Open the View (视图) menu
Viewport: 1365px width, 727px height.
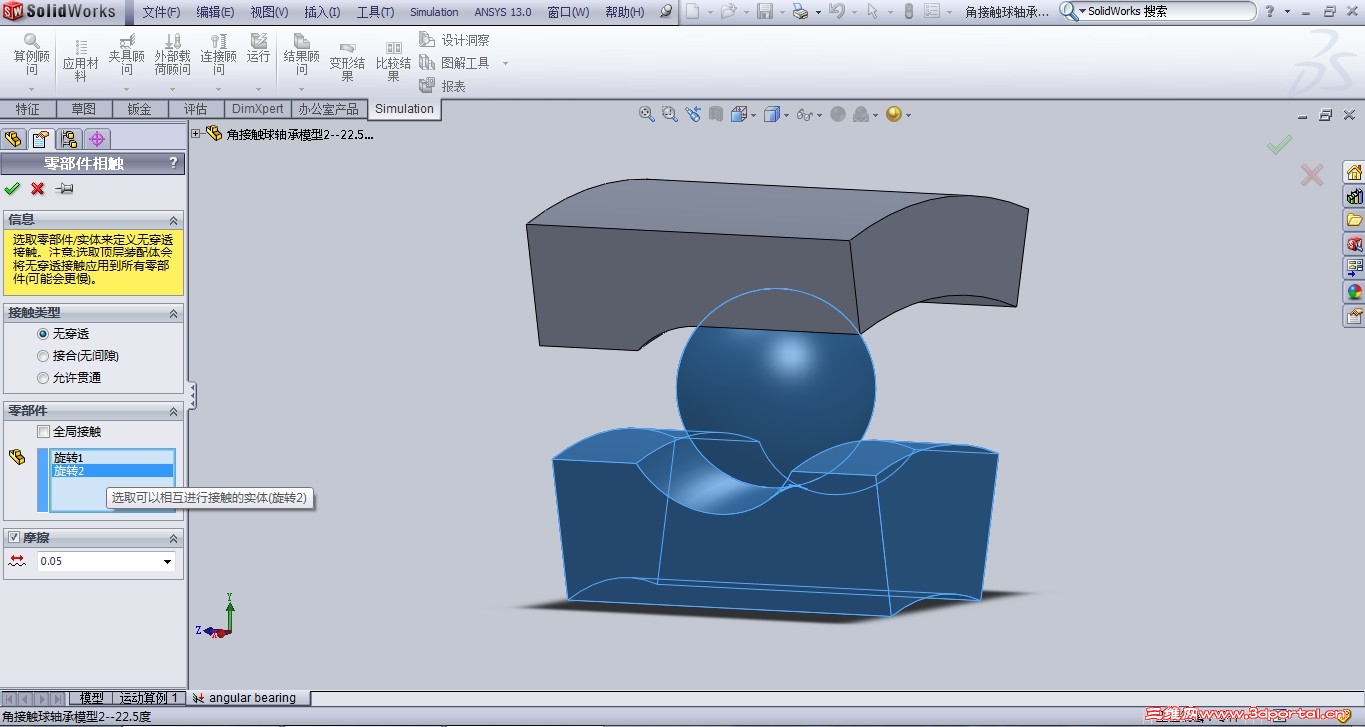click(x=269, y=12)
